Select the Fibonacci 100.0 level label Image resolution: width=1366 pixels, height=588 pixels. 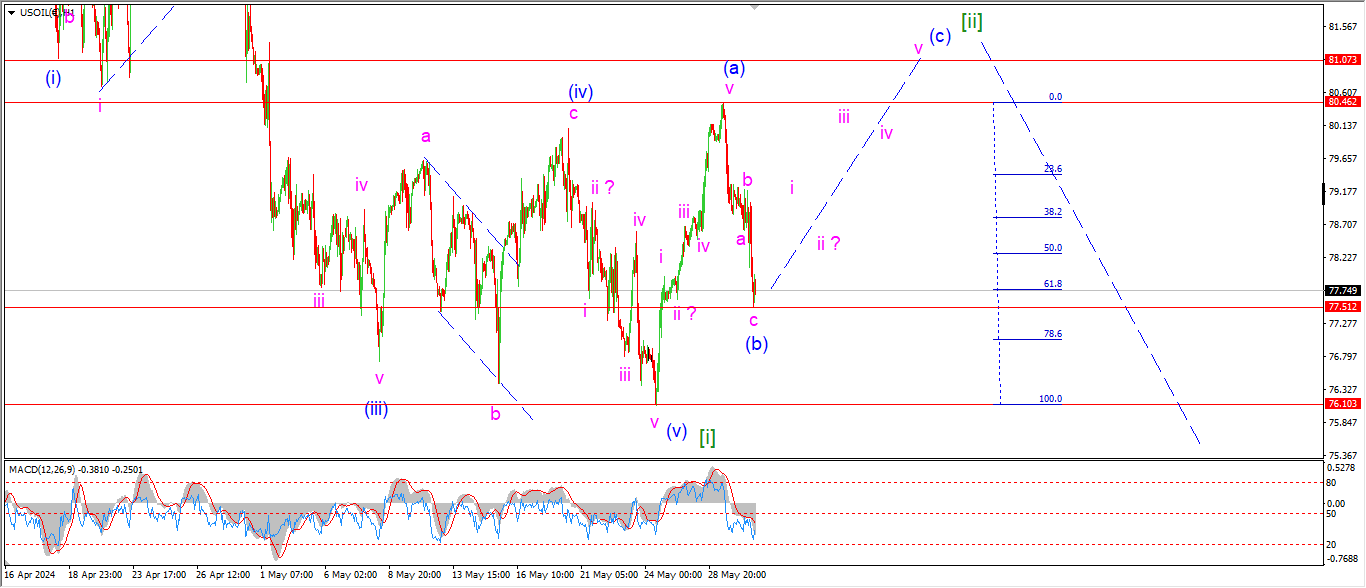tap(1050, 398)
